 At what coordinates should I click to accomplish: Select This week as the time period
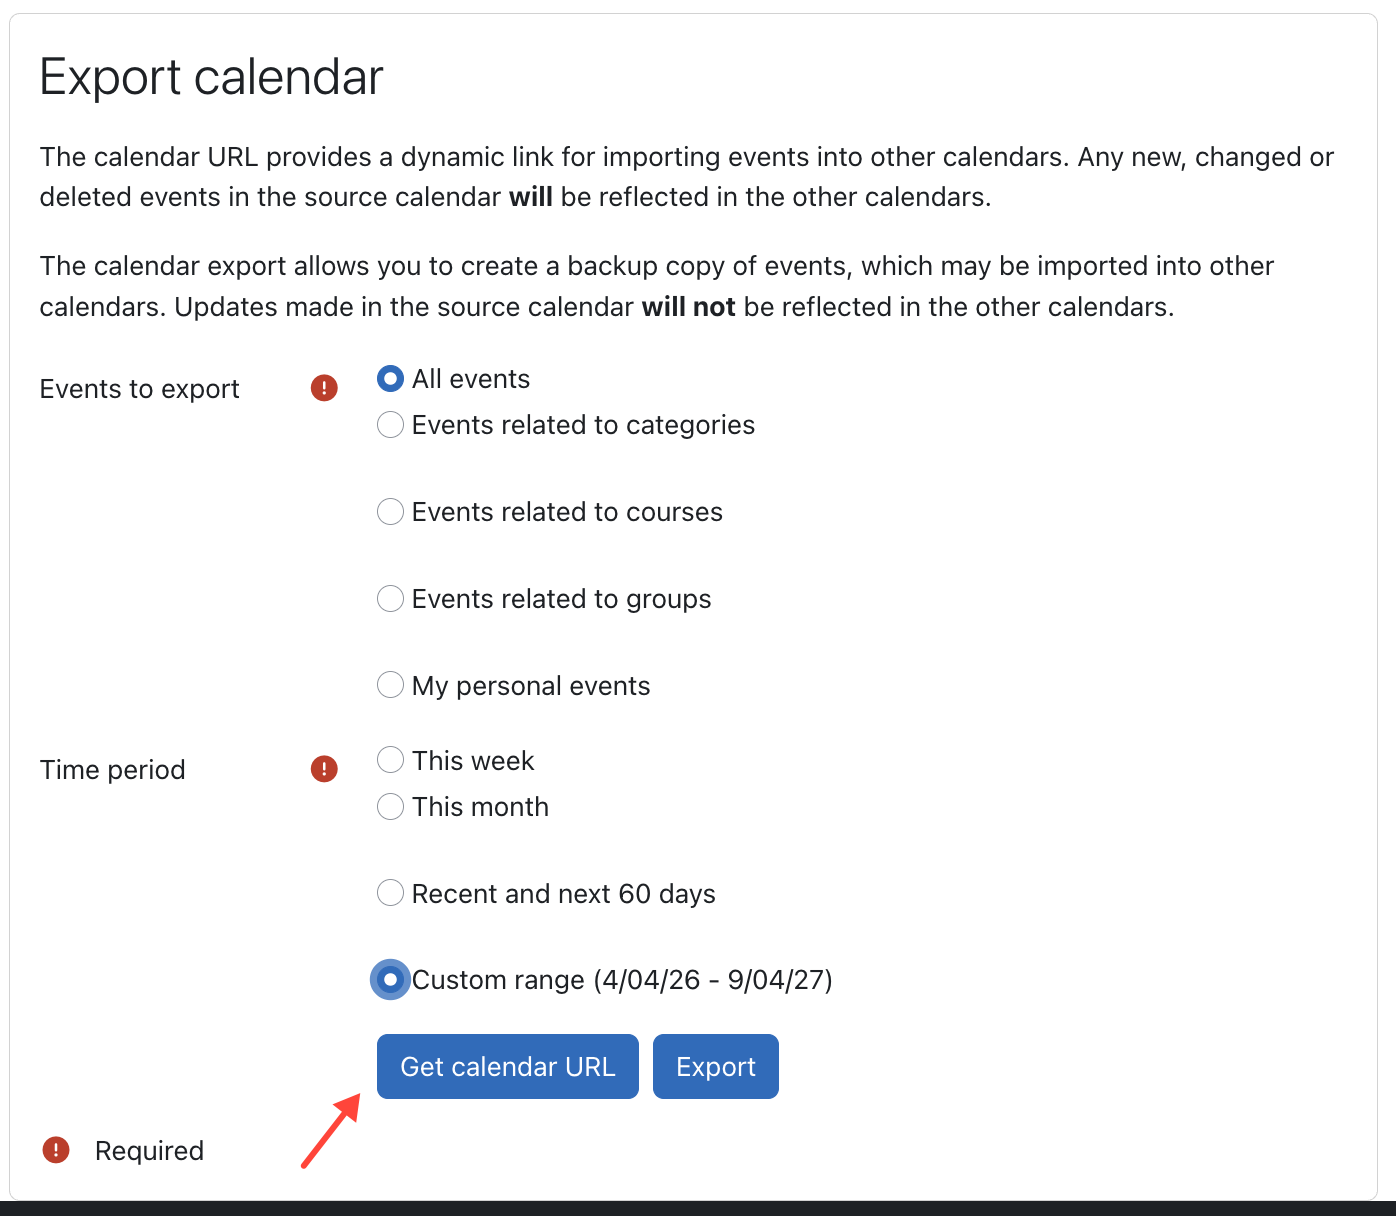(390, 760)
